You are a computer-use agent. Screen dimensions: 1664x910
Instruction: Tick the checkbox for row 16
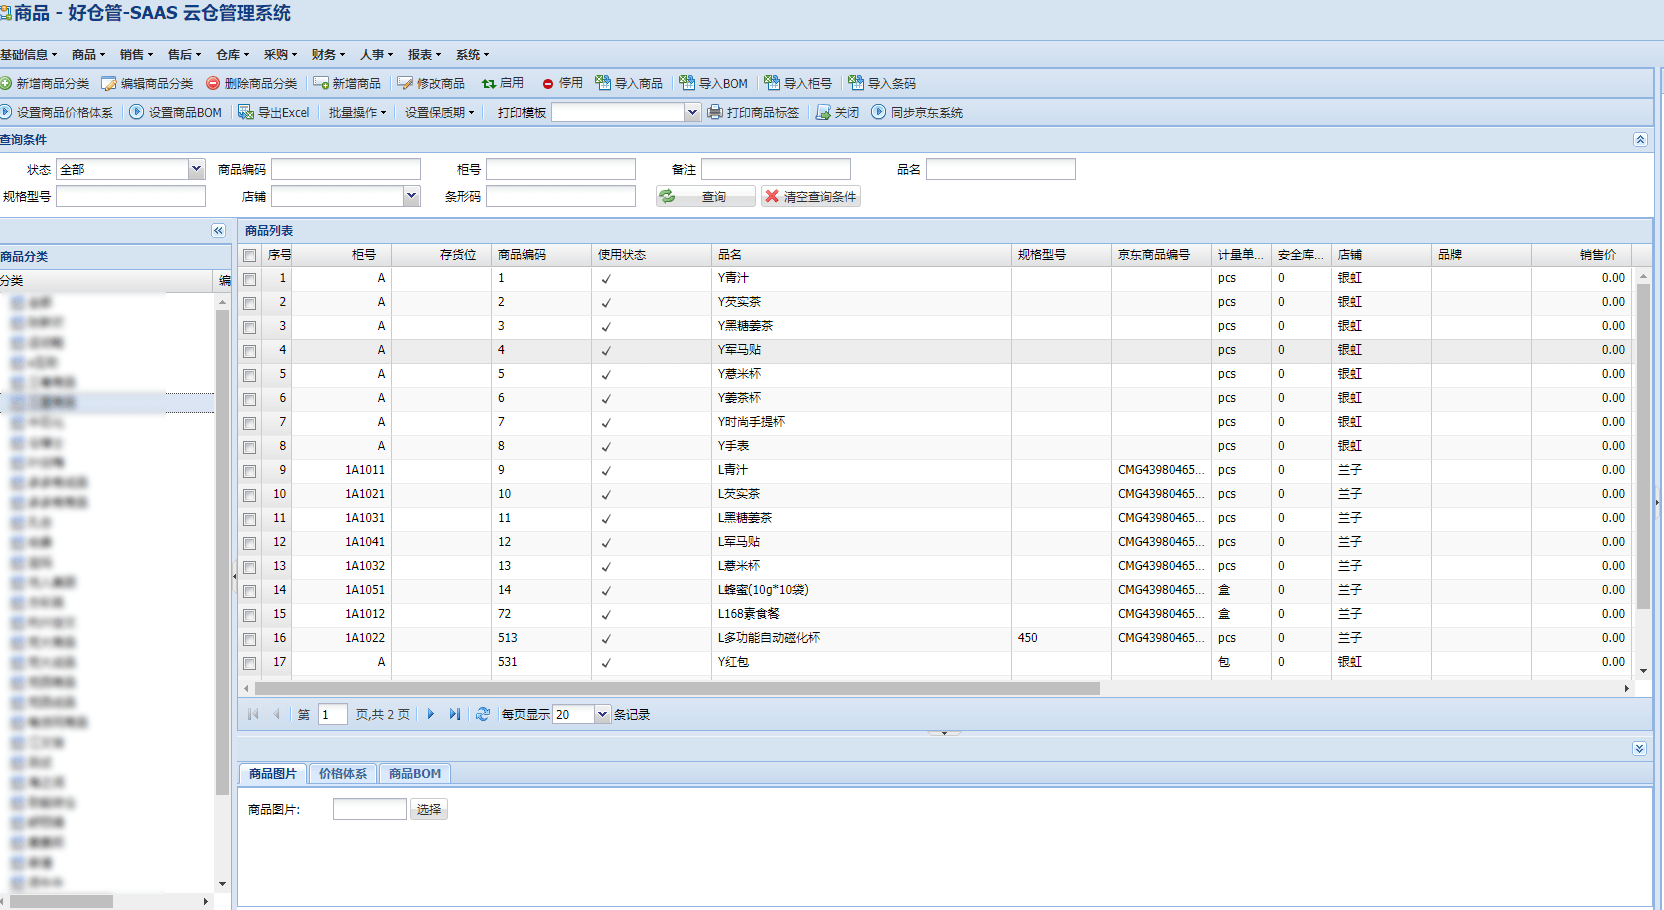(250, 639)
